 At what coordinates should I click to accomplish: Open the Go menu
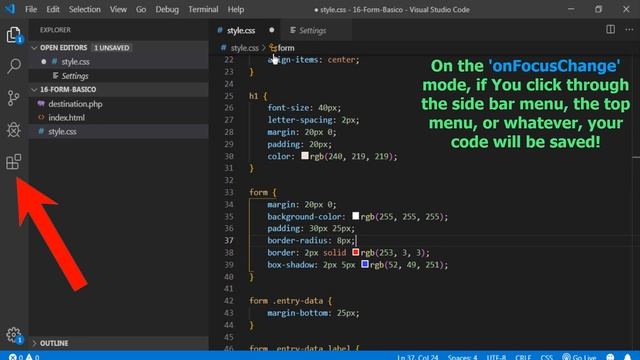(141, 9)
